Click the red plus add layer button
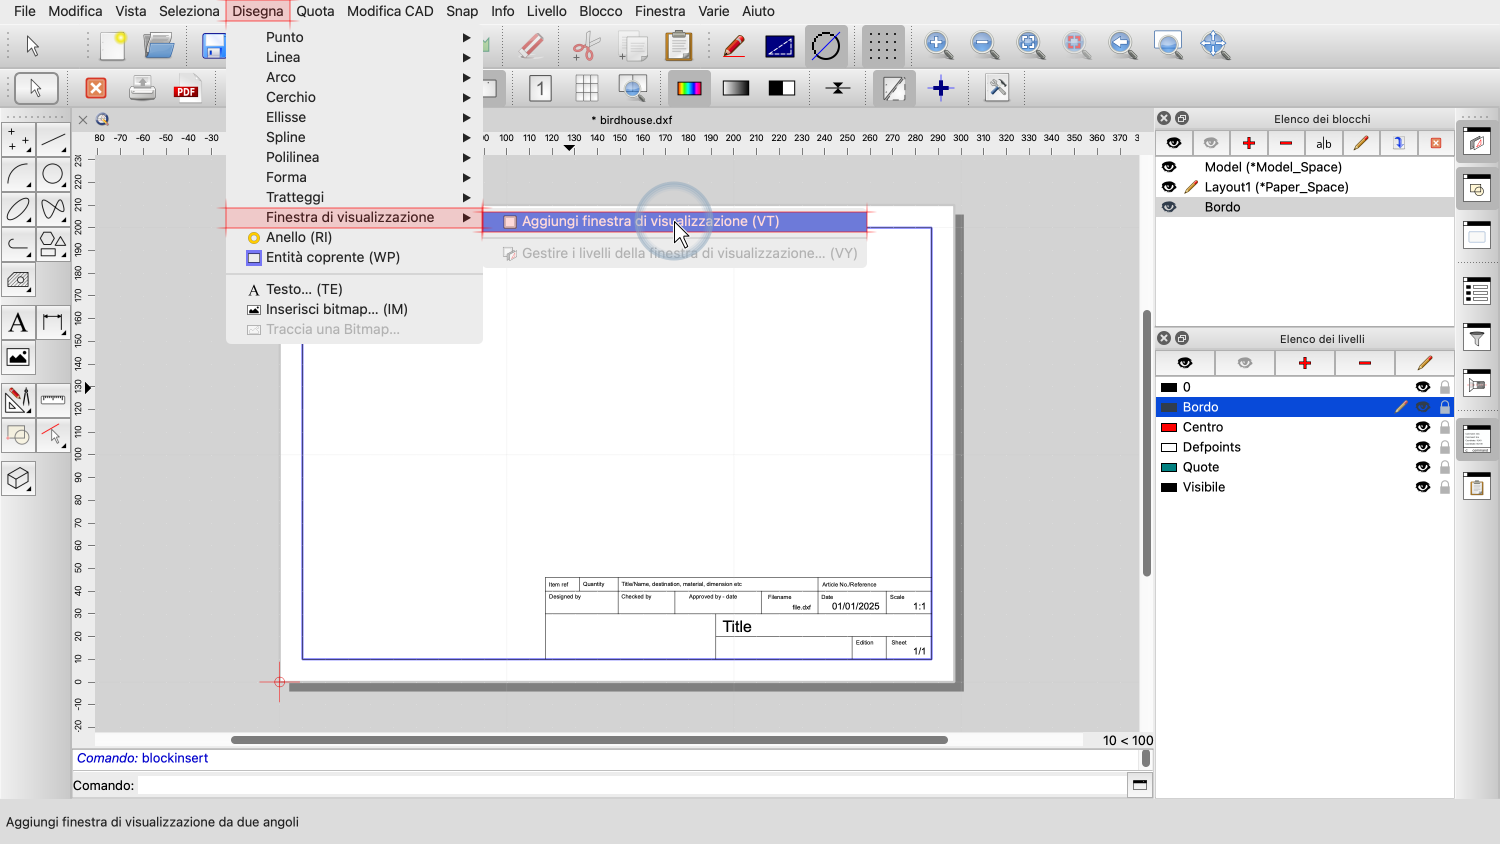This screenshot has width=1500, height=844. 1304,363
